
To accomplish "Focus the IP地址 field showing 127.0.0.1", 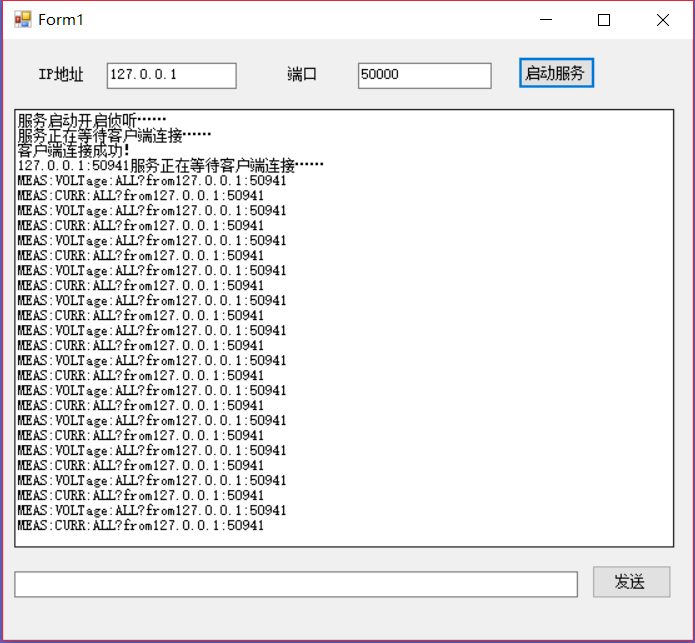I will pyautogui.click(x=172, y=75).
